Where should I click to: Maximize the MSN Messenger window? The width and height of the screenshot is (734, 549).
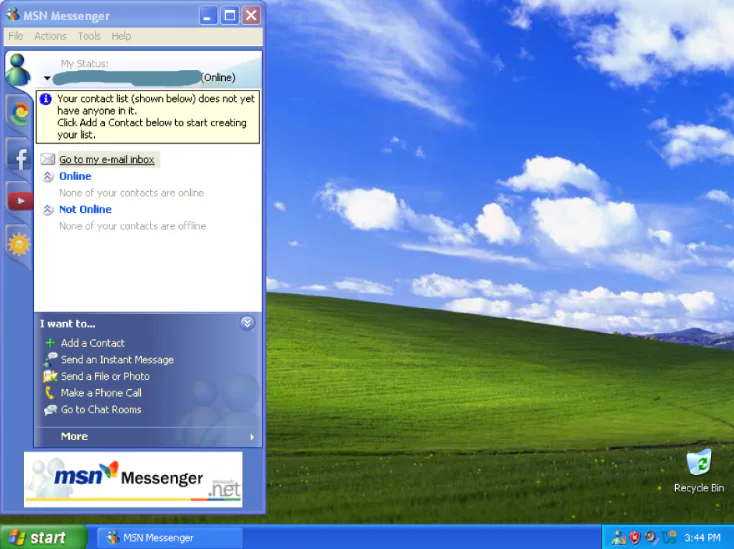coord(229,15)
